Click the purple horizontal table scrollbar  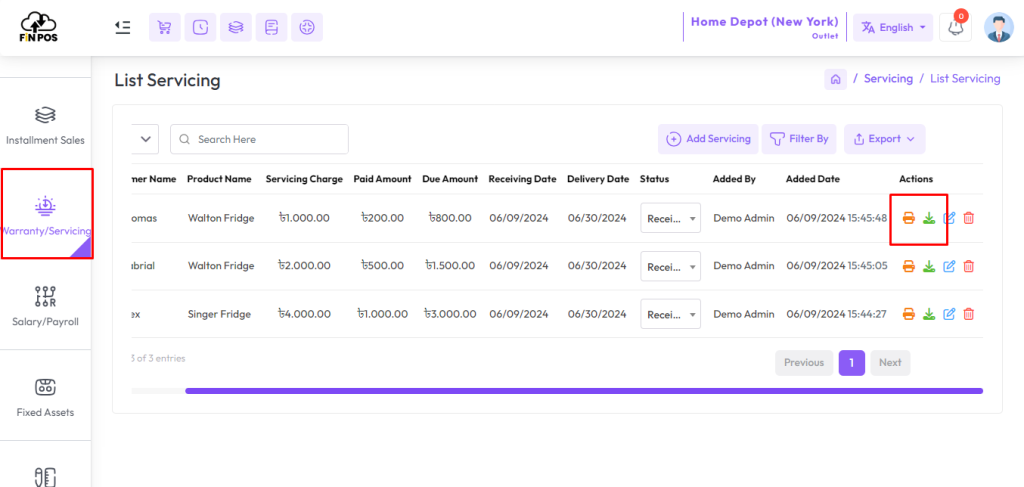pyautogui.click(x=584, y=391)
